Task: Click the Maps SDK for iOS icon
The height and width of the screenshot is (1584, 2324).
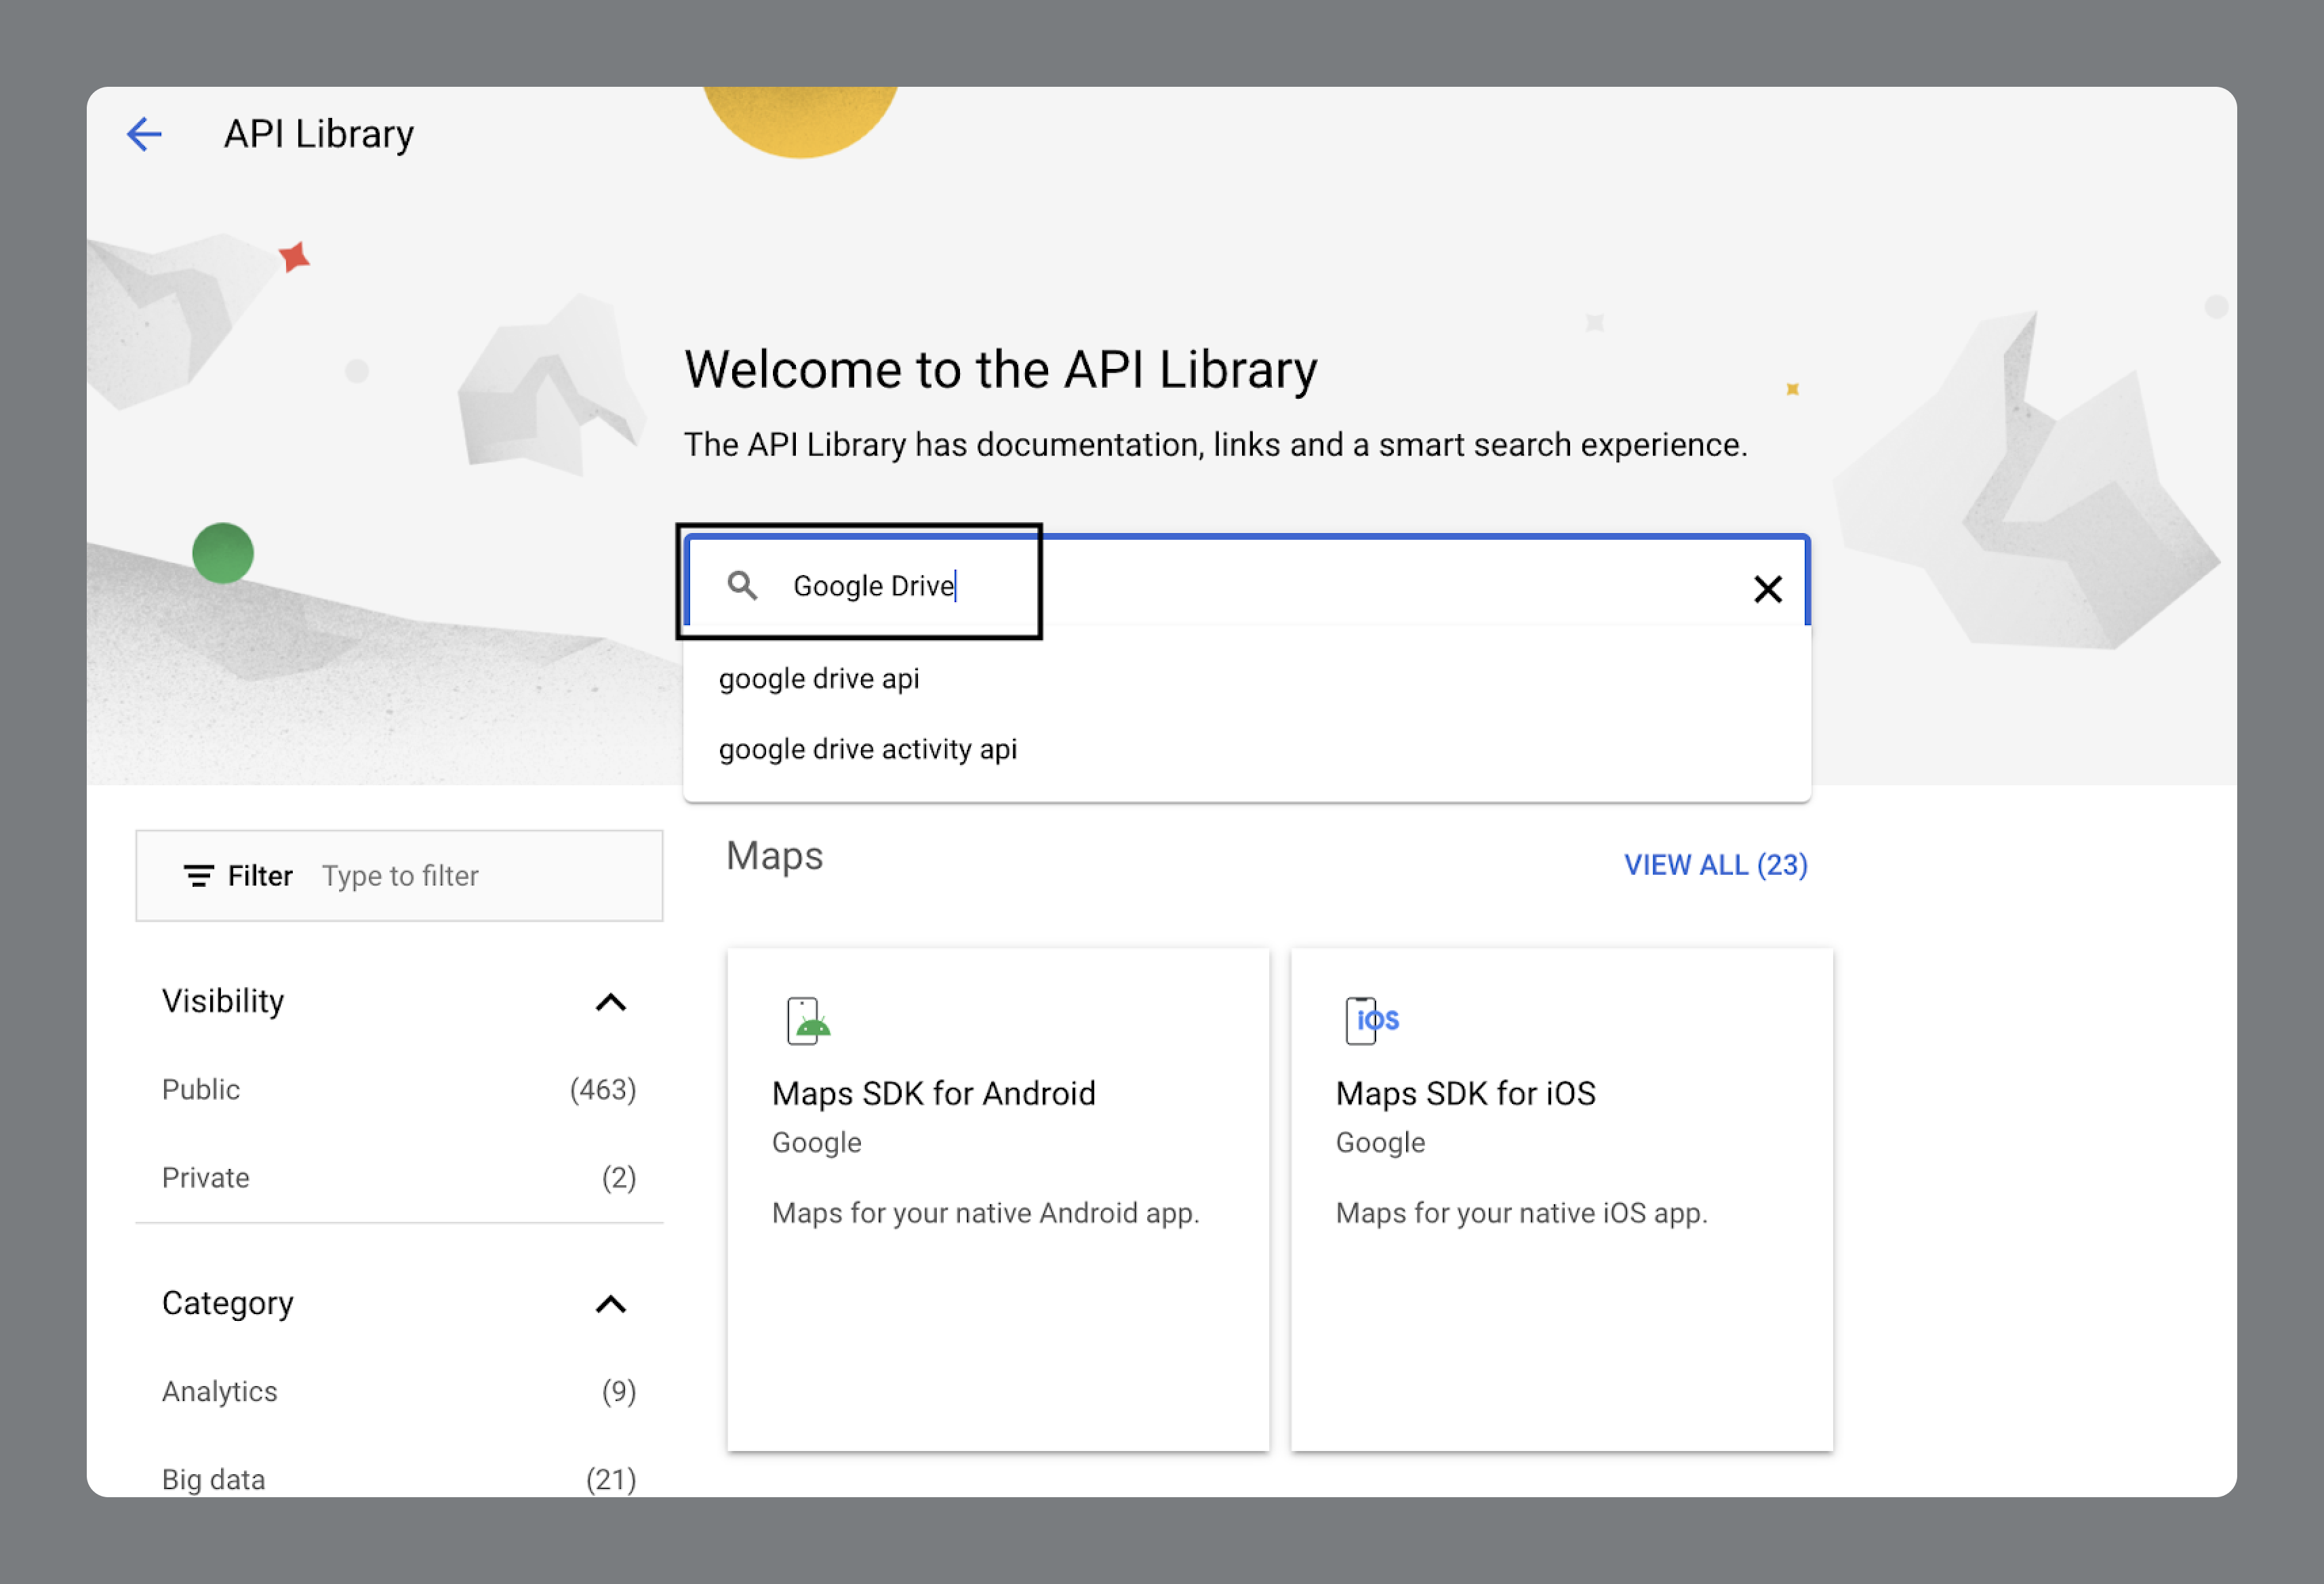Action: tap(1370, 1021)
